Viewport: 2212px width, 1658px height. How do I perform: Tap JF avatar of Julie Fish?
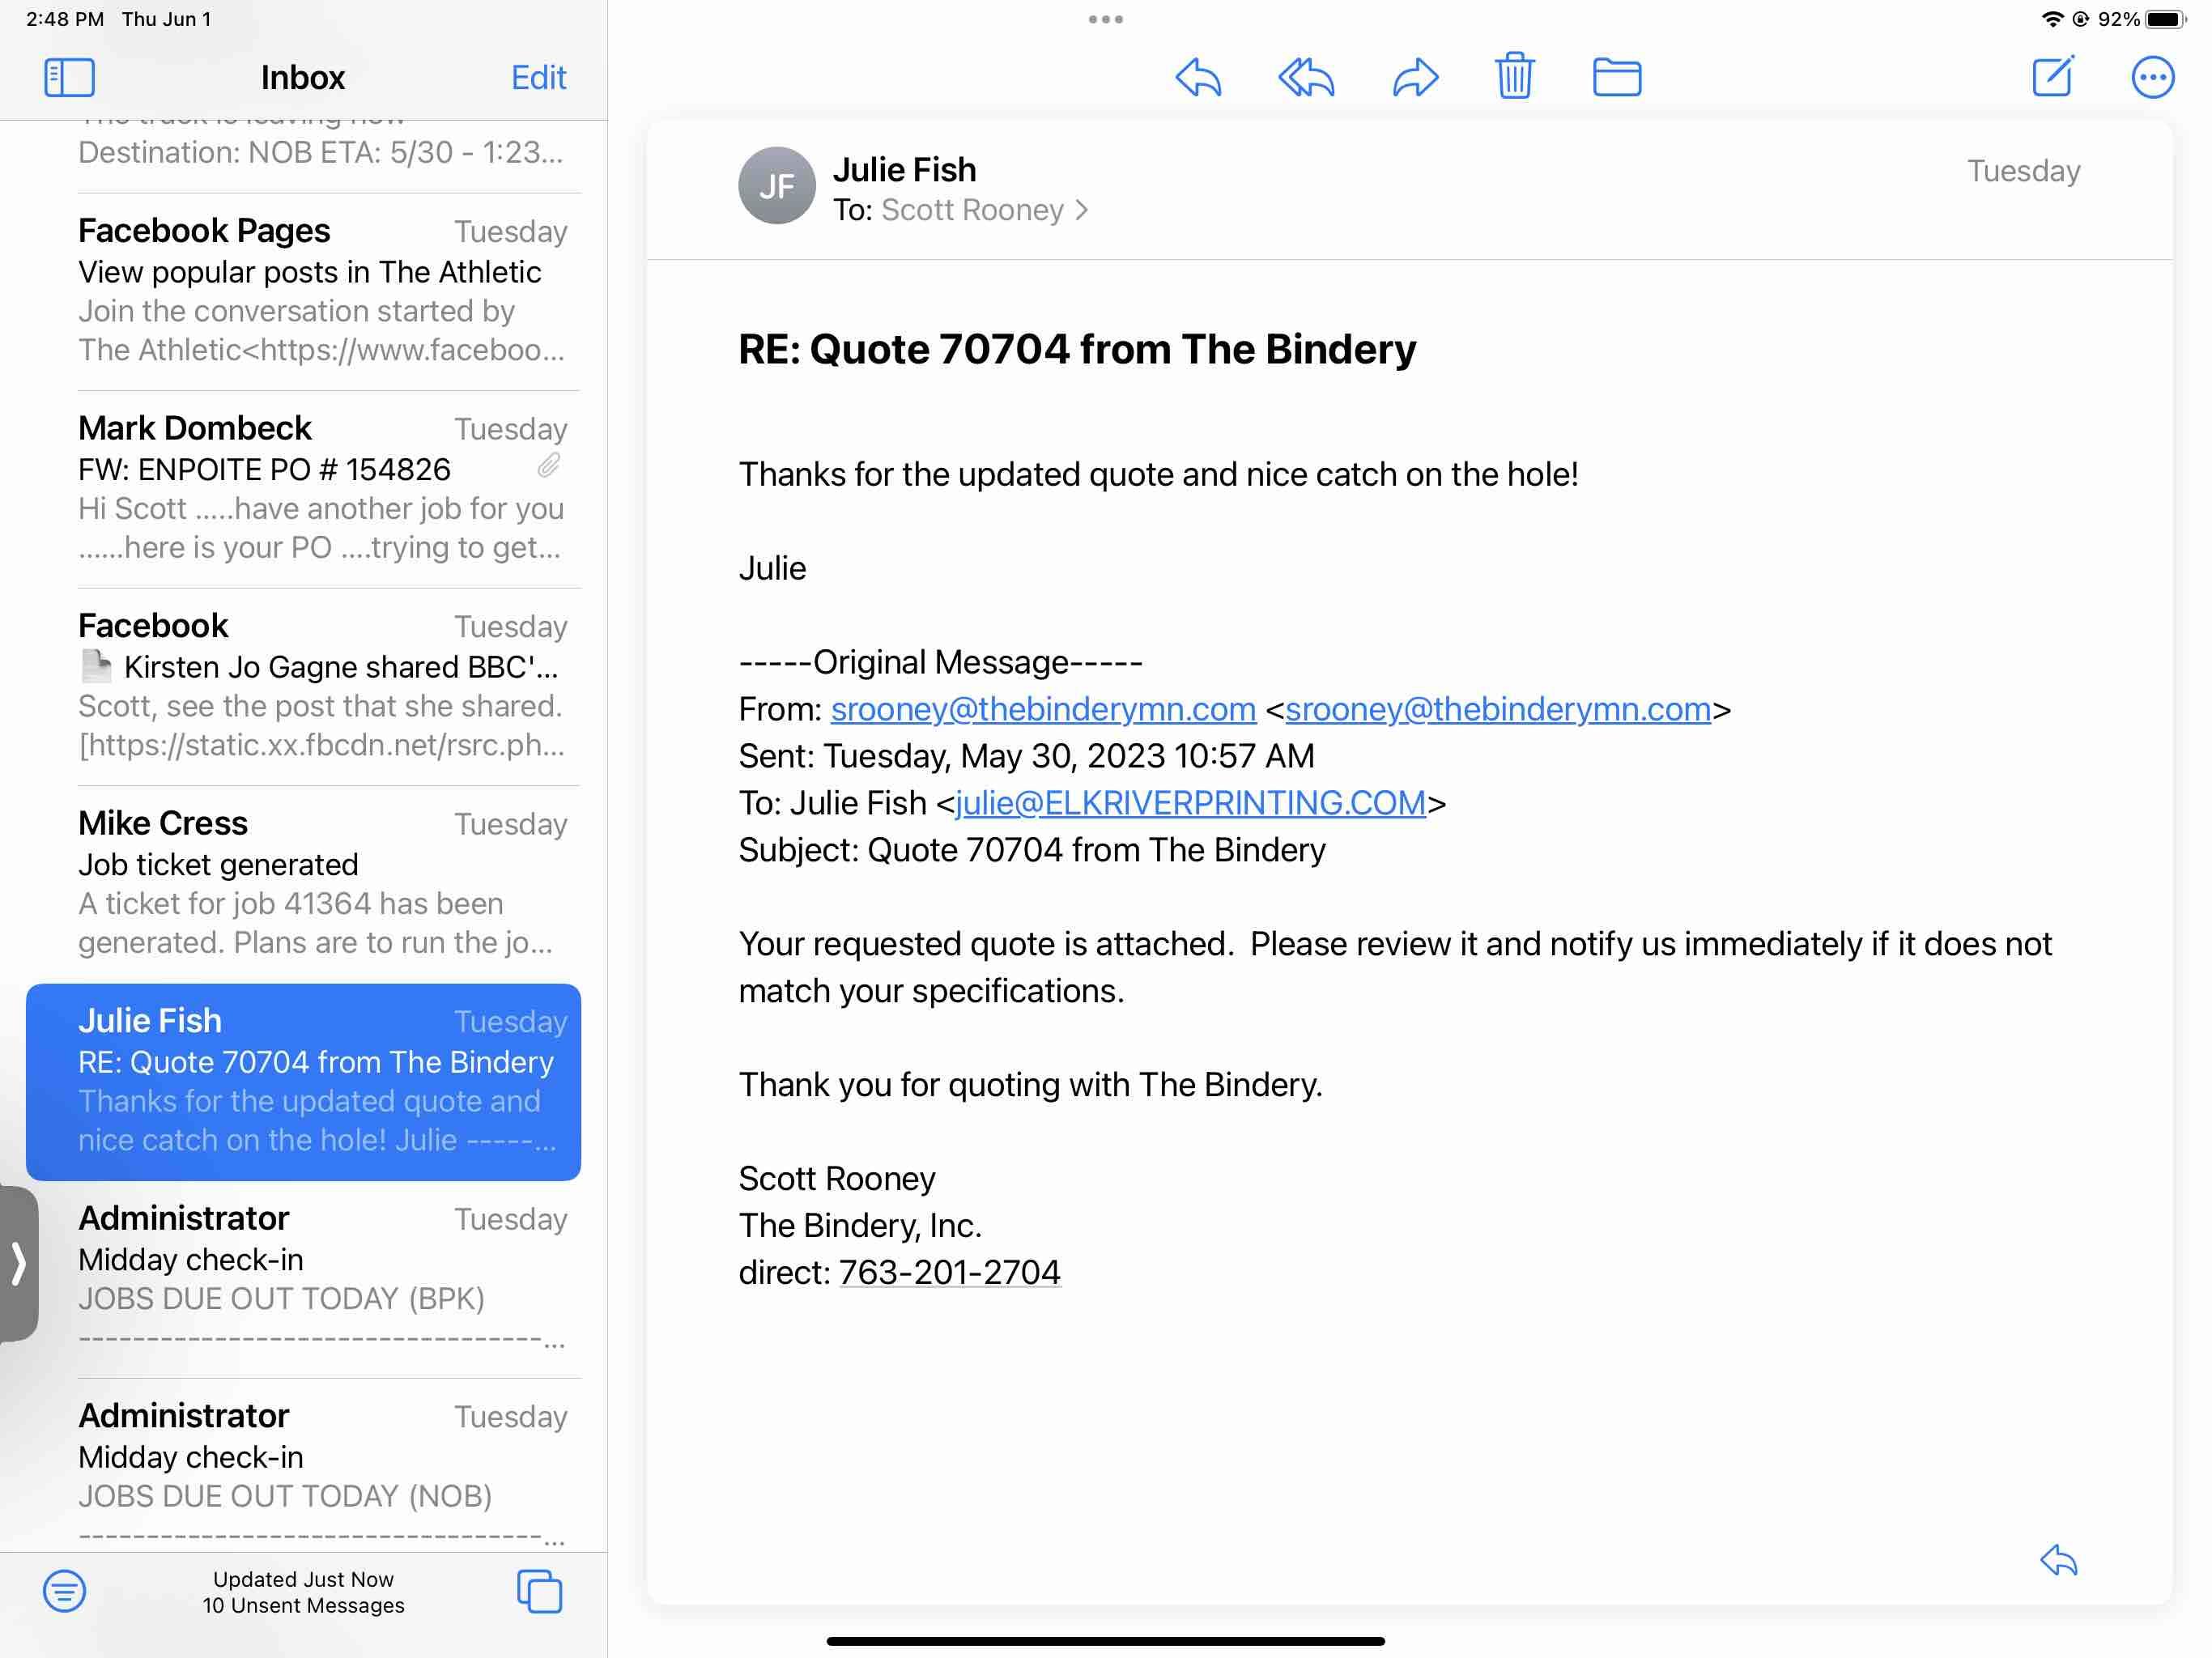(777, 186)
